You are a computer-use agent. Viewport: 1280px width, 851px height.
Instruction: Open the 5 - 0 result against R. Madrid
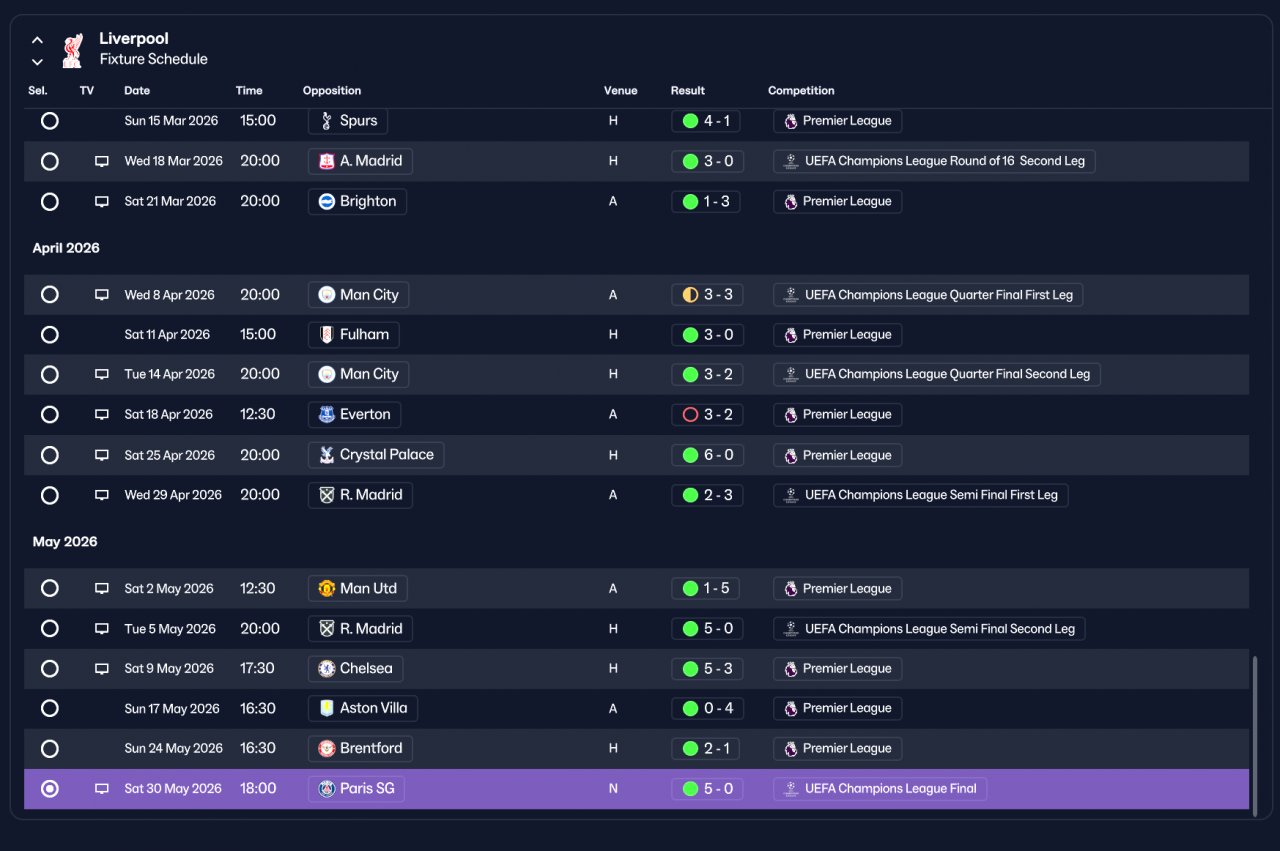tap(707, 629)
